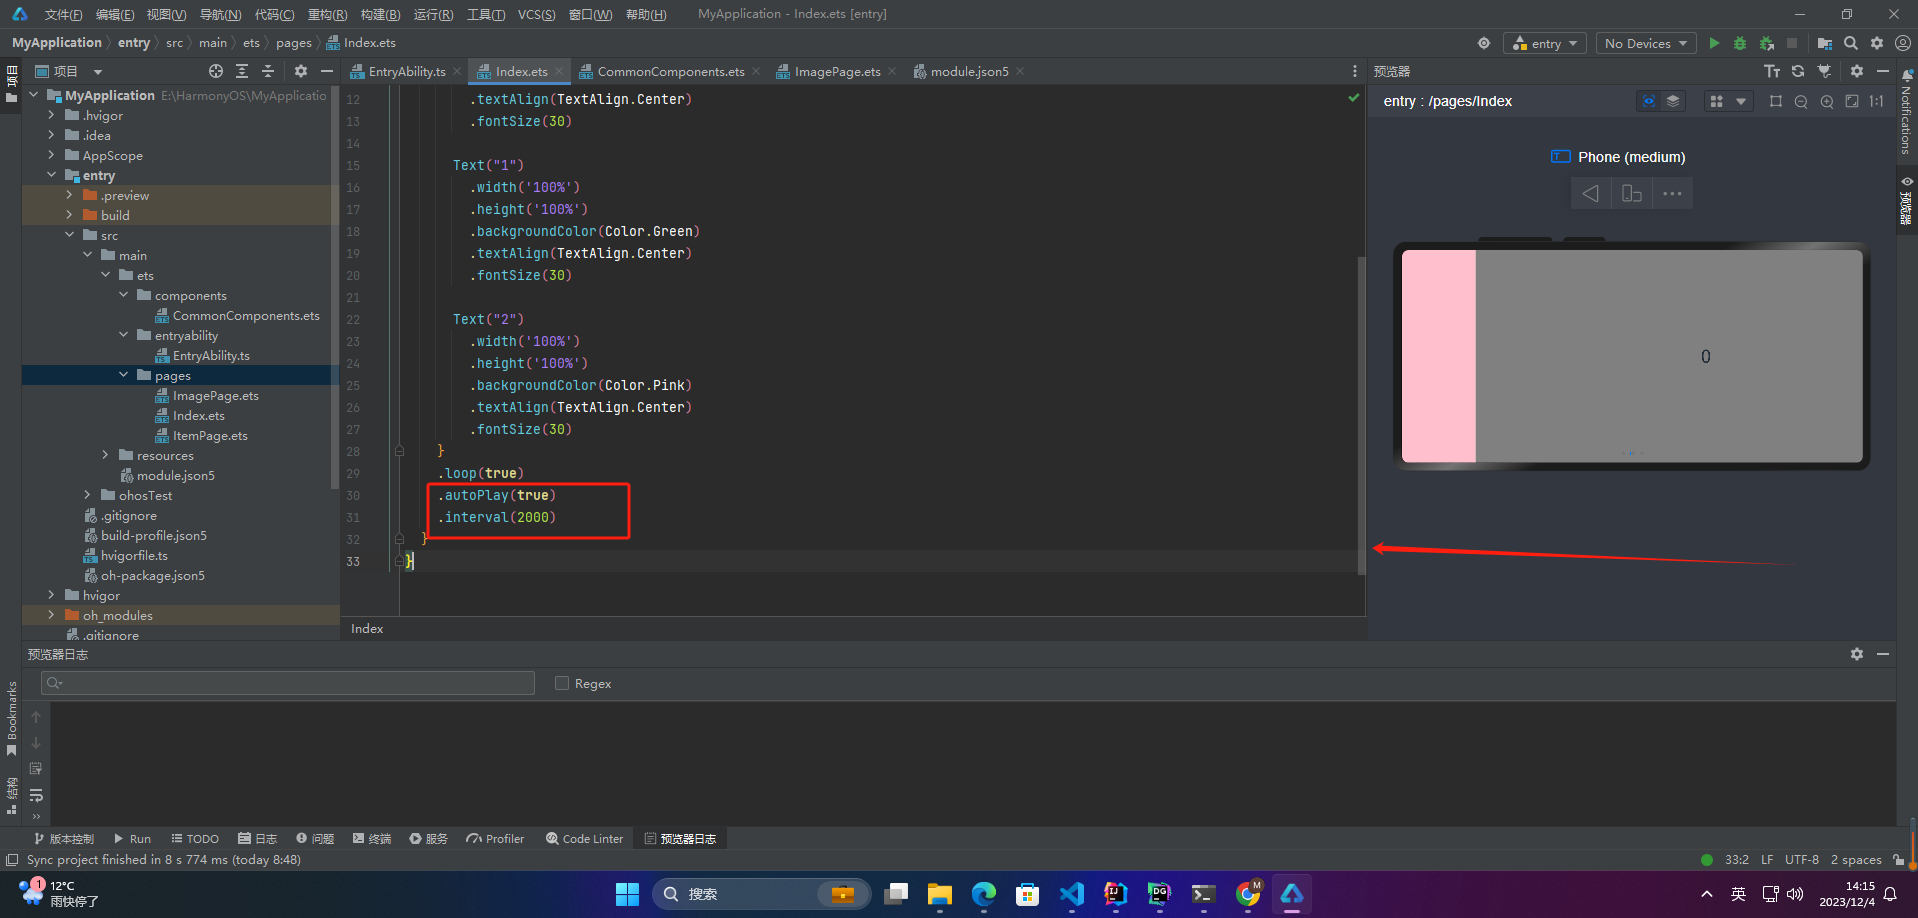Click the previewer fit-to-screen icon

[1852, 101]
